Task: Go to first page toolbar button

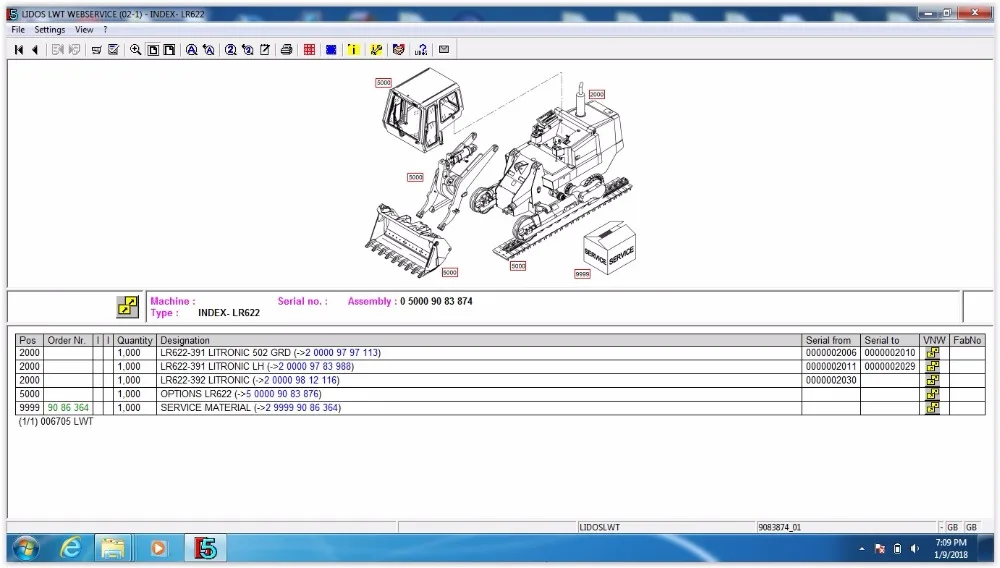Action: (x=18, y=50)
